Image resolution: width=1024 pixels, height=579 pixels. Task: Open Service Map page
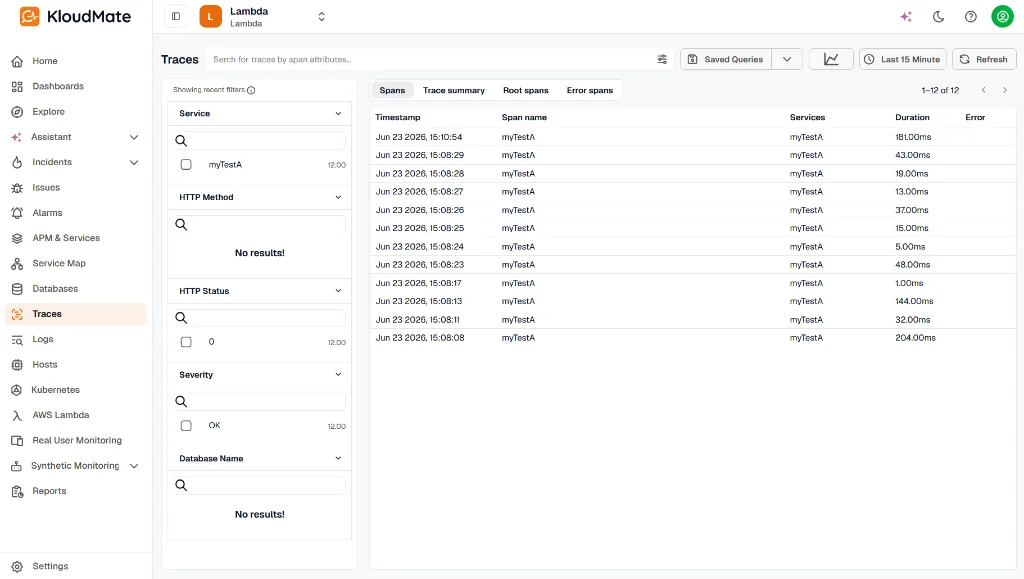pyautogui.click(x=76, y=263)
